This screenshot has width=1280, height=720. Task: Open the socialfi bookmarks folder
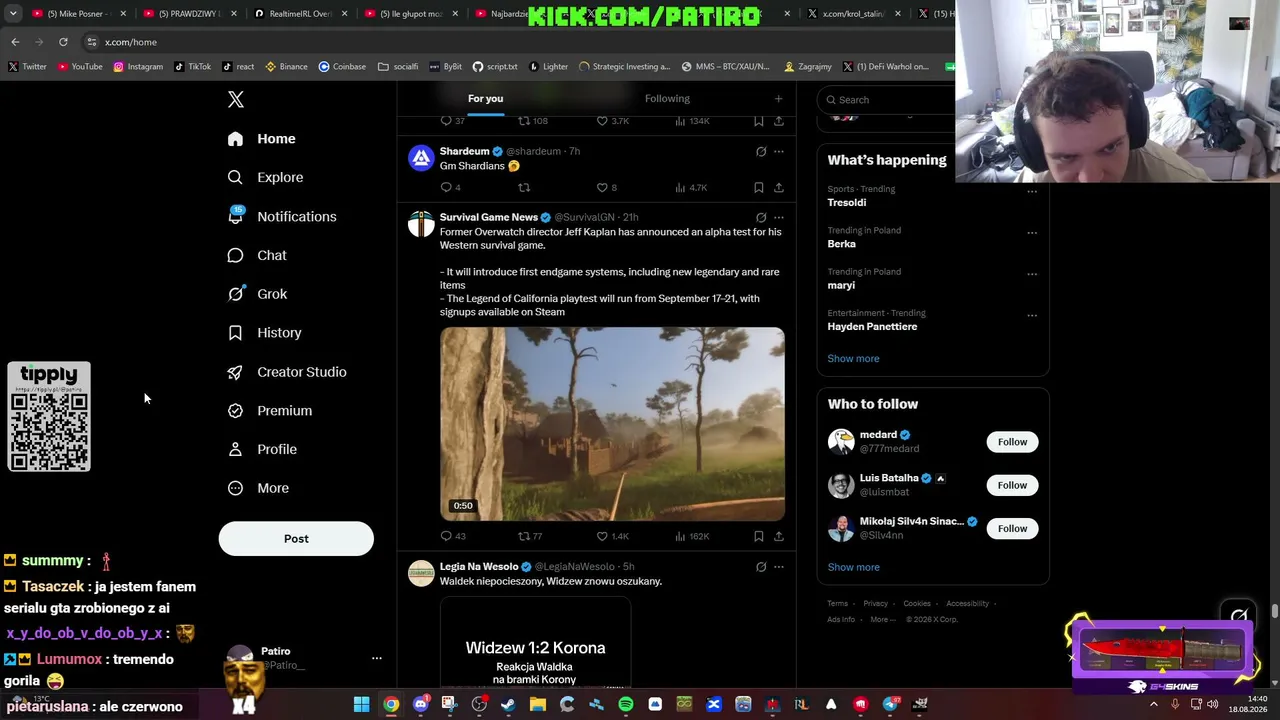[x=398, y=67]
